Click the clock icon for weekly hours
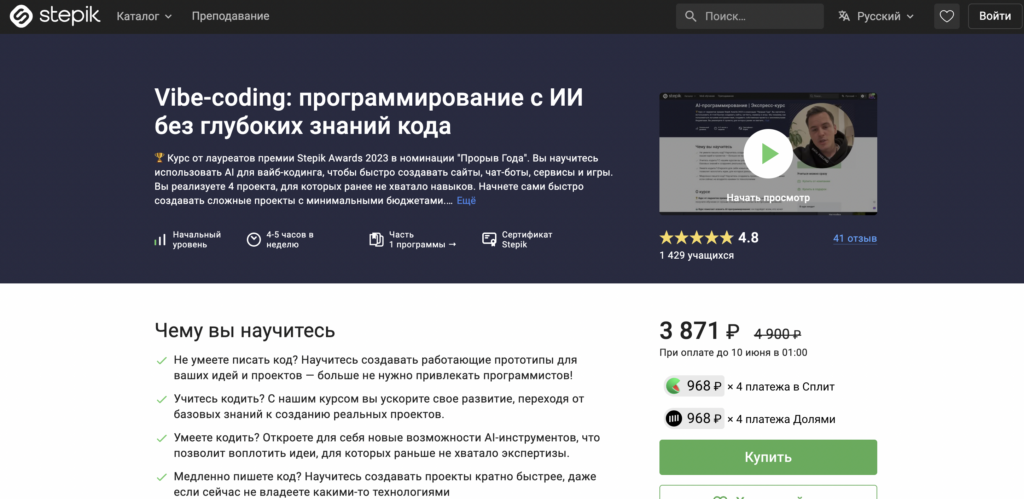The height and width of the screenshot is (499, 1024). pyautogui.click(x=253, y=240)
